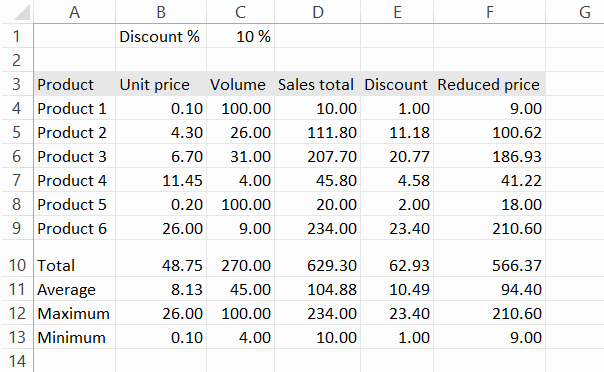Click sales total 45.80

[318, 180]
